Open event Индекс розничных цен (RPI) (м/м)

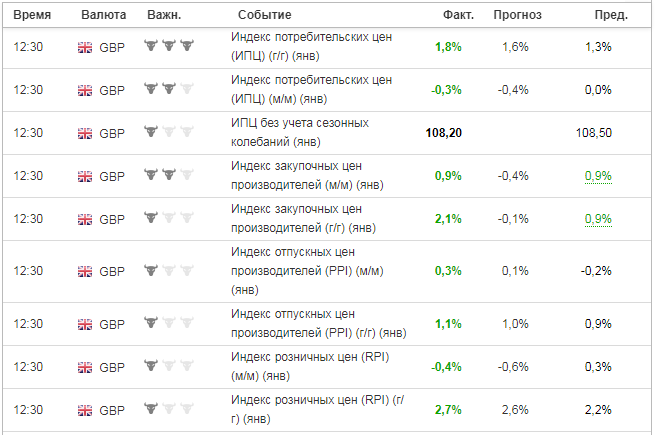point(310,366)
